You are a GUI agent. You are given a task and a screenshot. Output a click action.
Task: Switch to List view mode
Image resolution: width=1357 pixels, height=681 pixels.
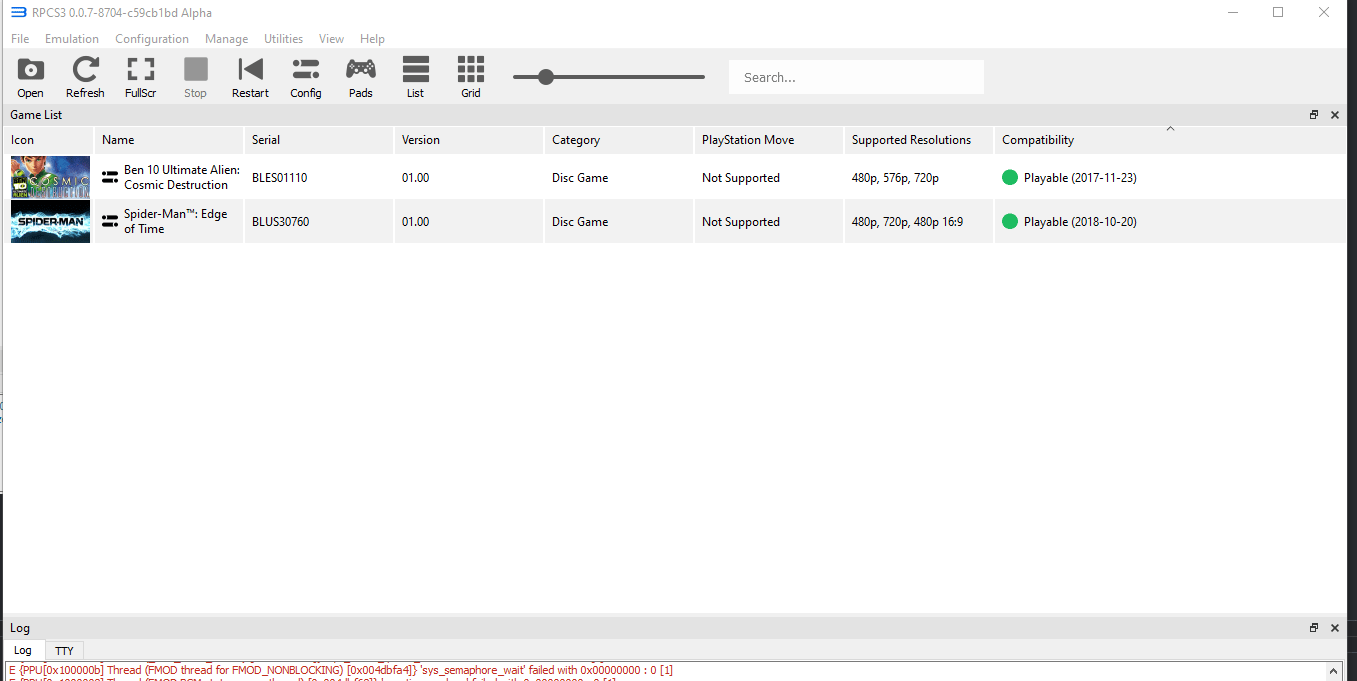tap(415, 77)
